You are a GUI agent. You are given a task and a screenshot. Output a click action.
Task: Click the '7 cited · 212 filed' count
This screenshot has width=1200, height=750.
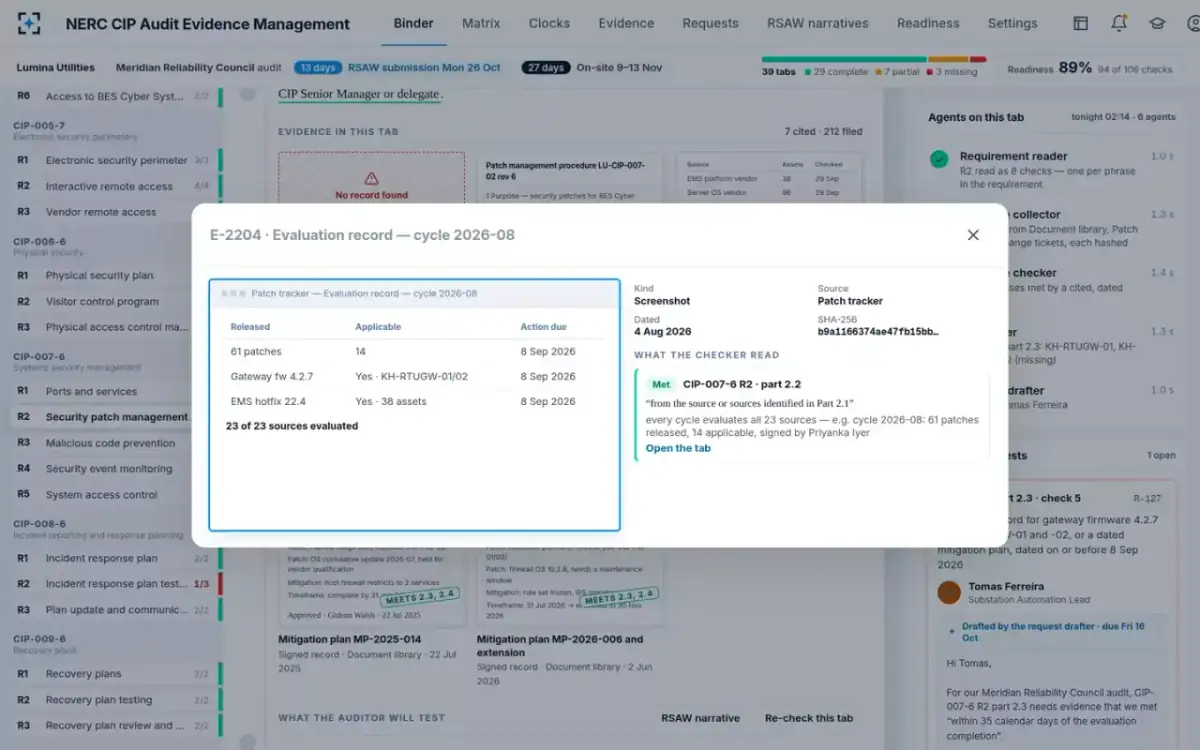coord(823,131)
